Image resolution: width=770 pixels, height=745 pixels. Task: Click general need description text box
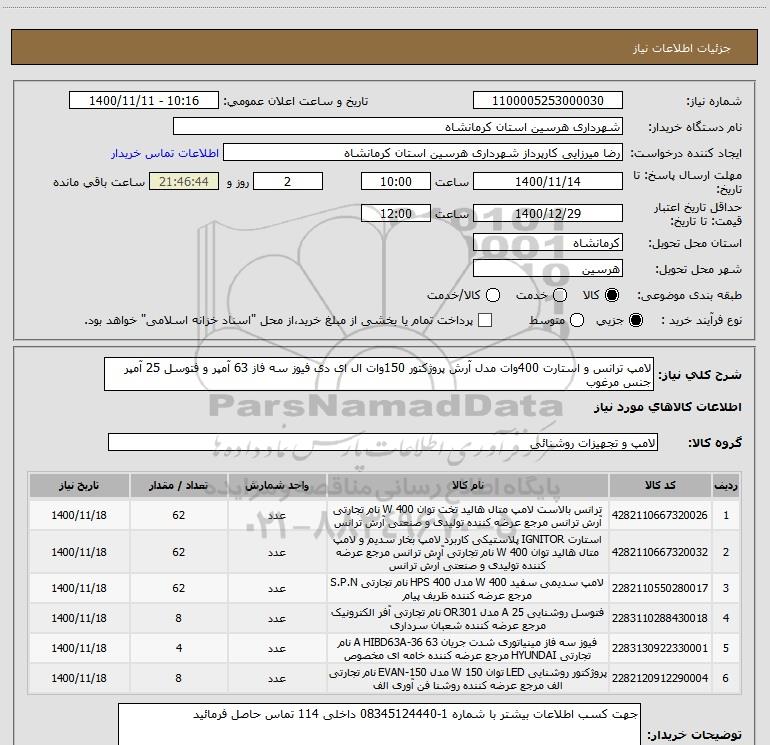tap(379, 375)
